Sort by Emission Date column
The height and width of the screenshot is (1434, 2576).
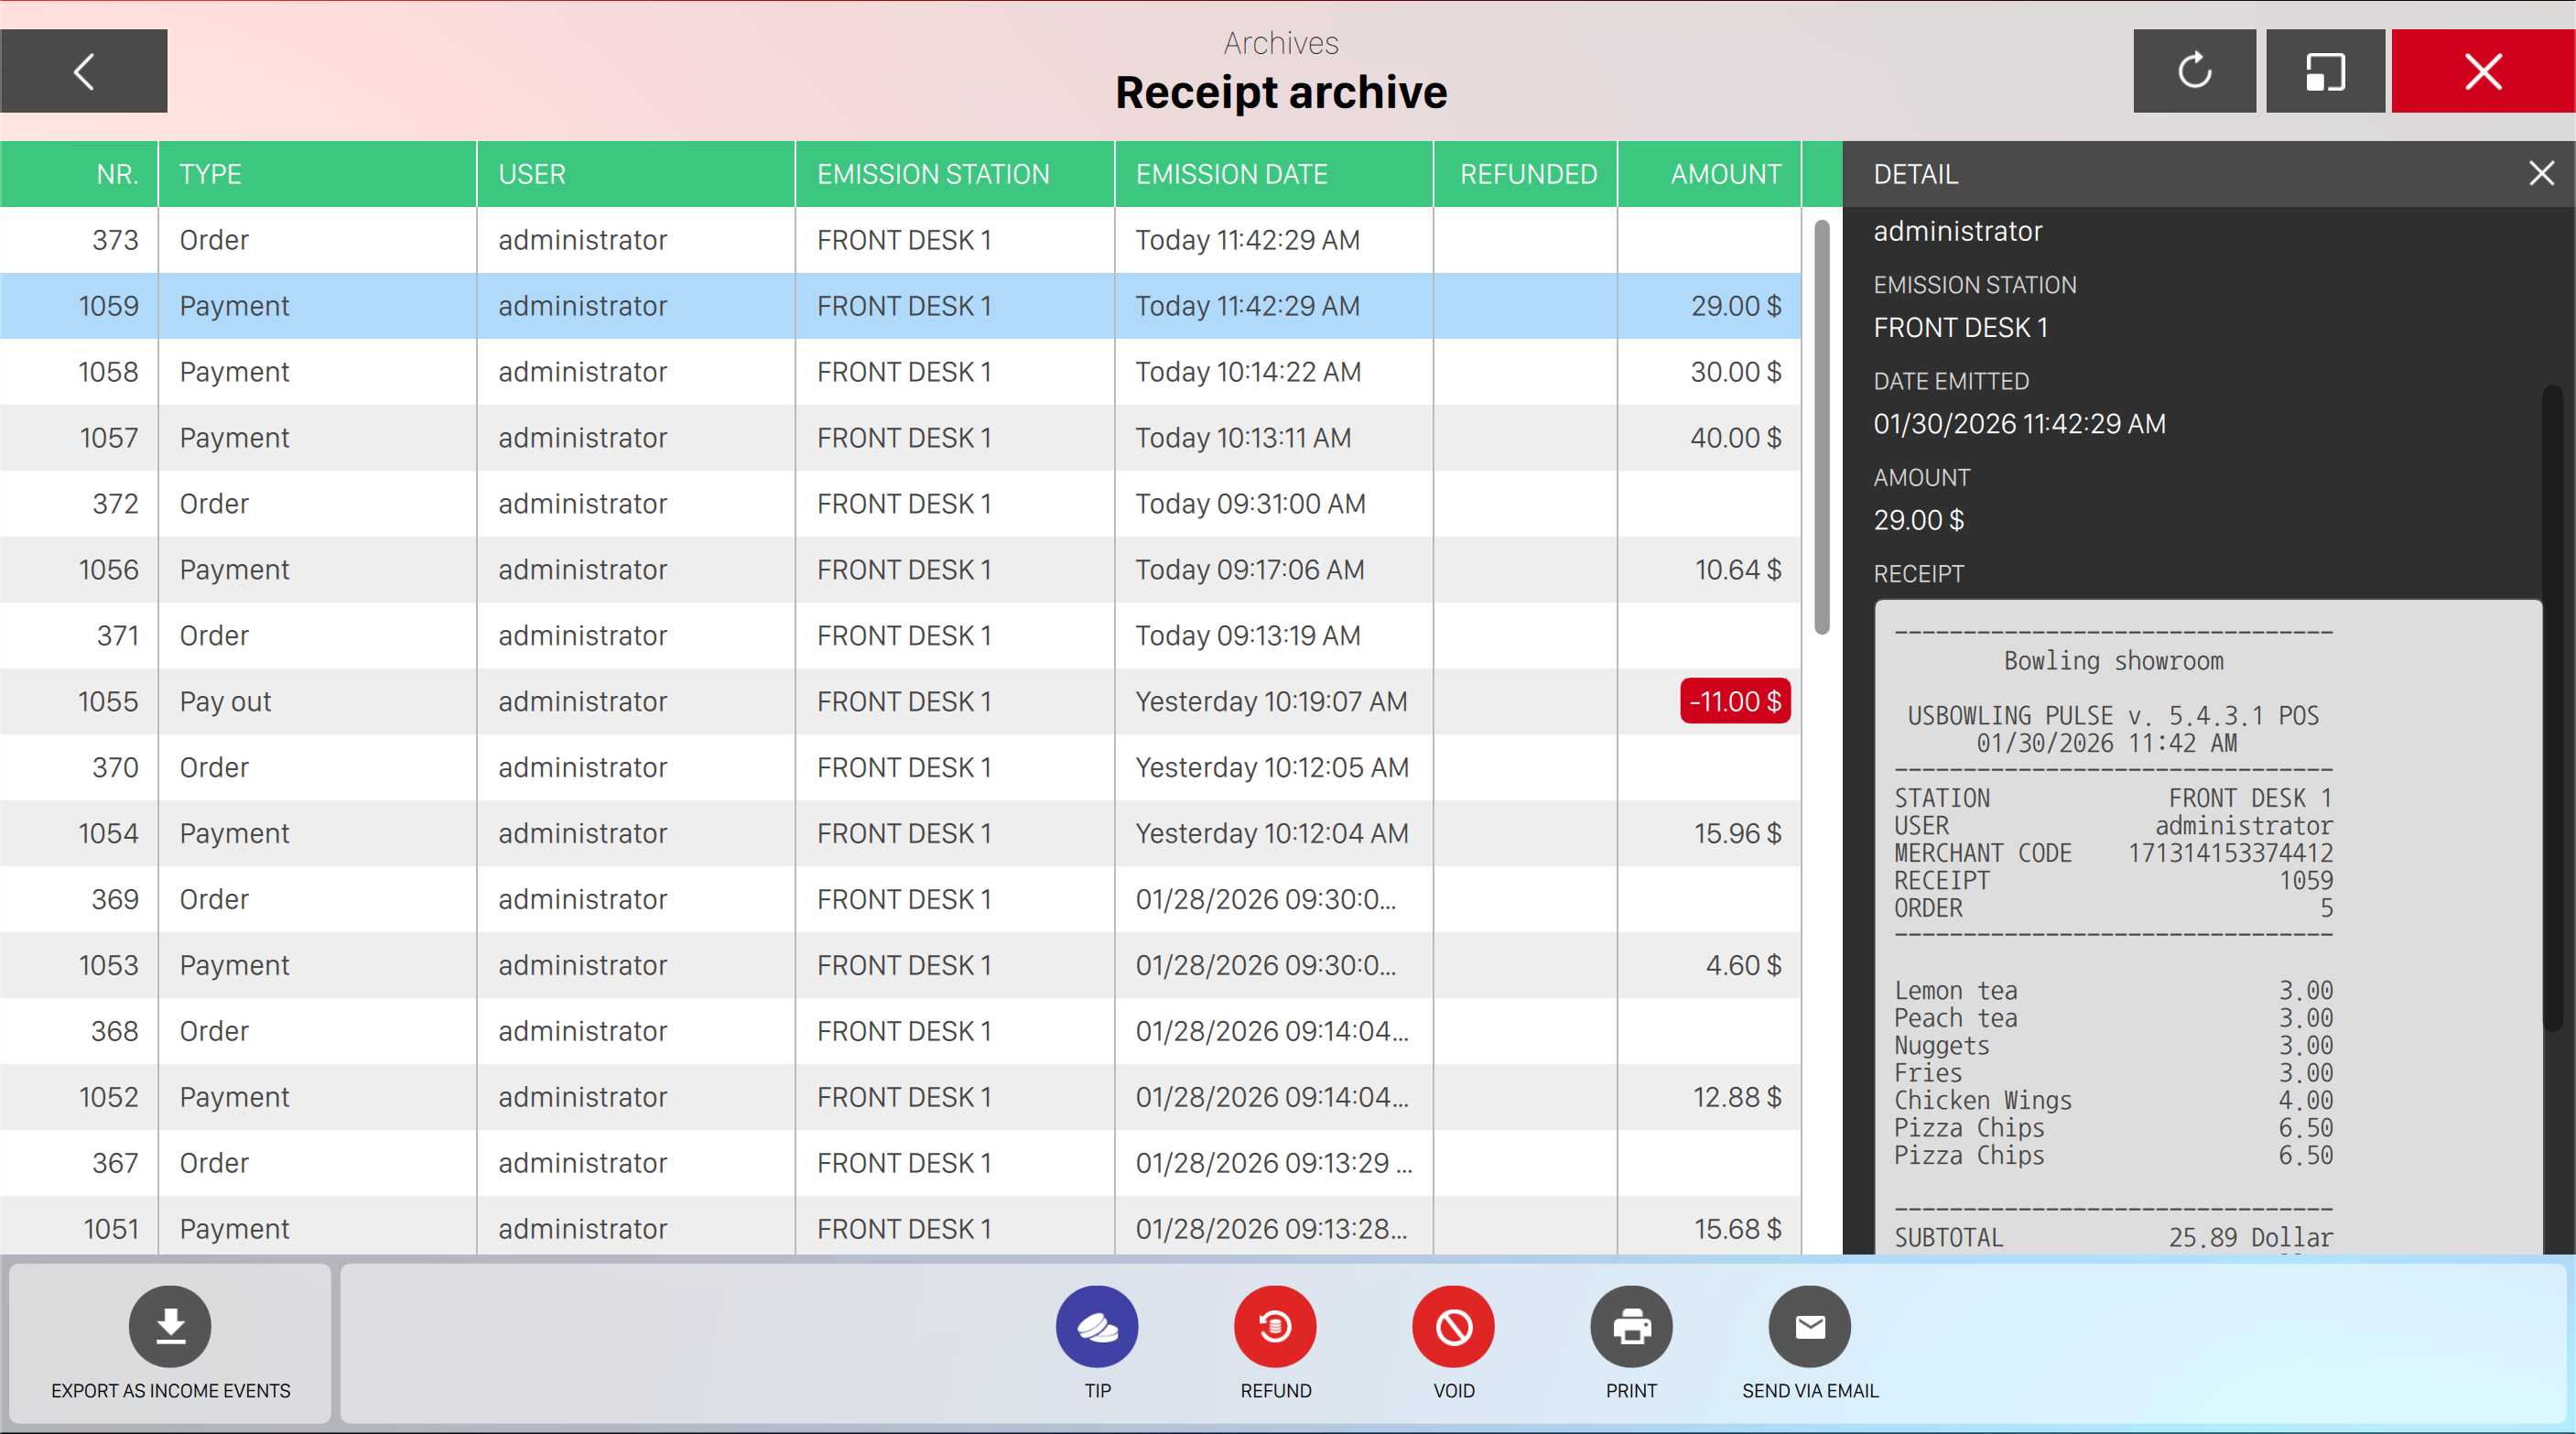pyautogui.click(x=1231, y=174)
